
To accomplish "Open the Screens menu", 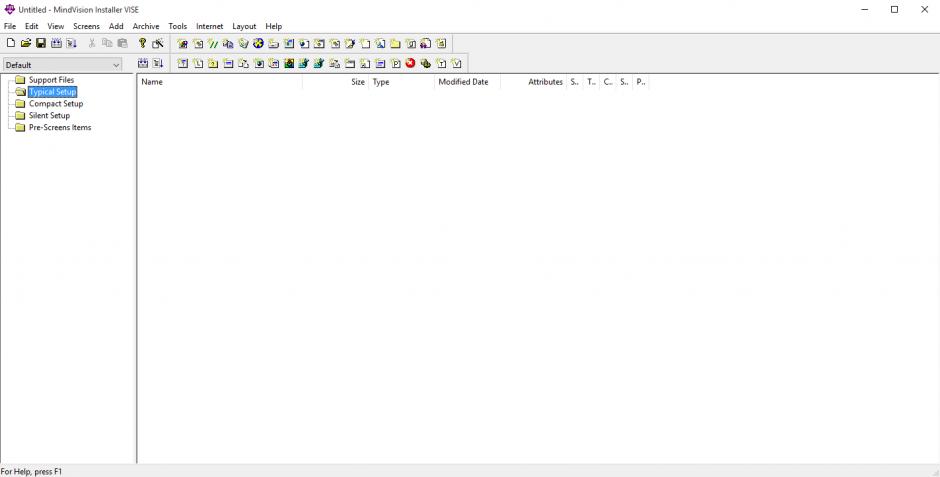I will (x=86, y=26).
